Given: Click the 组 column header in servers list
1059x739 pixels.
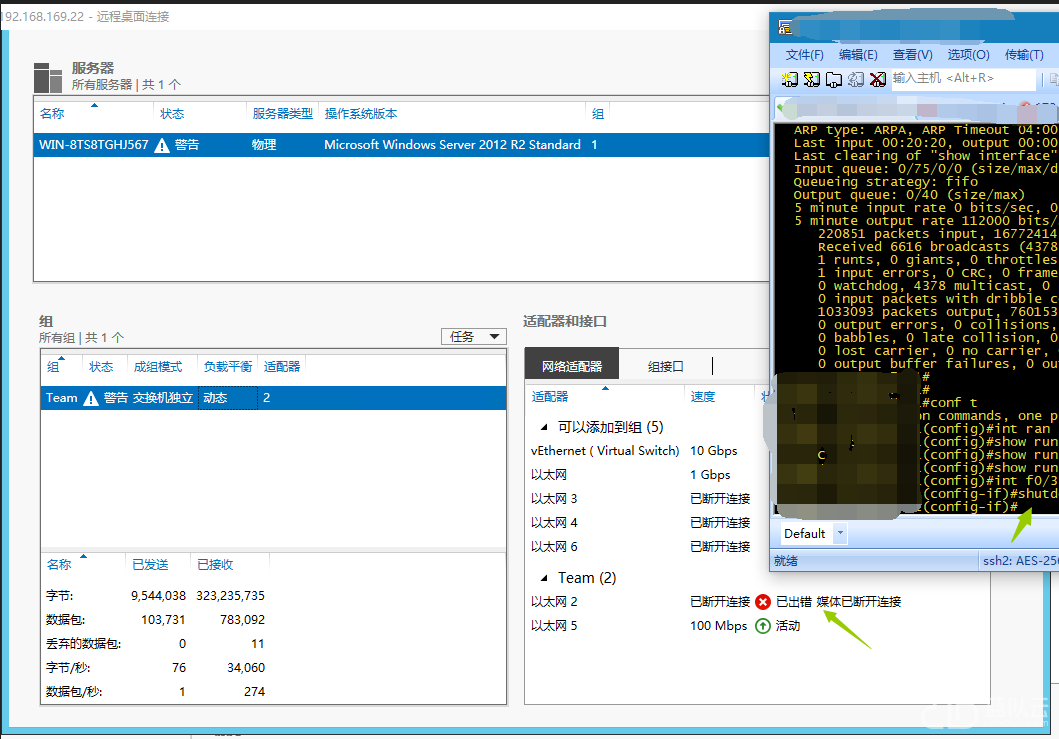Looking at the screenshot, I should (598, 113).
